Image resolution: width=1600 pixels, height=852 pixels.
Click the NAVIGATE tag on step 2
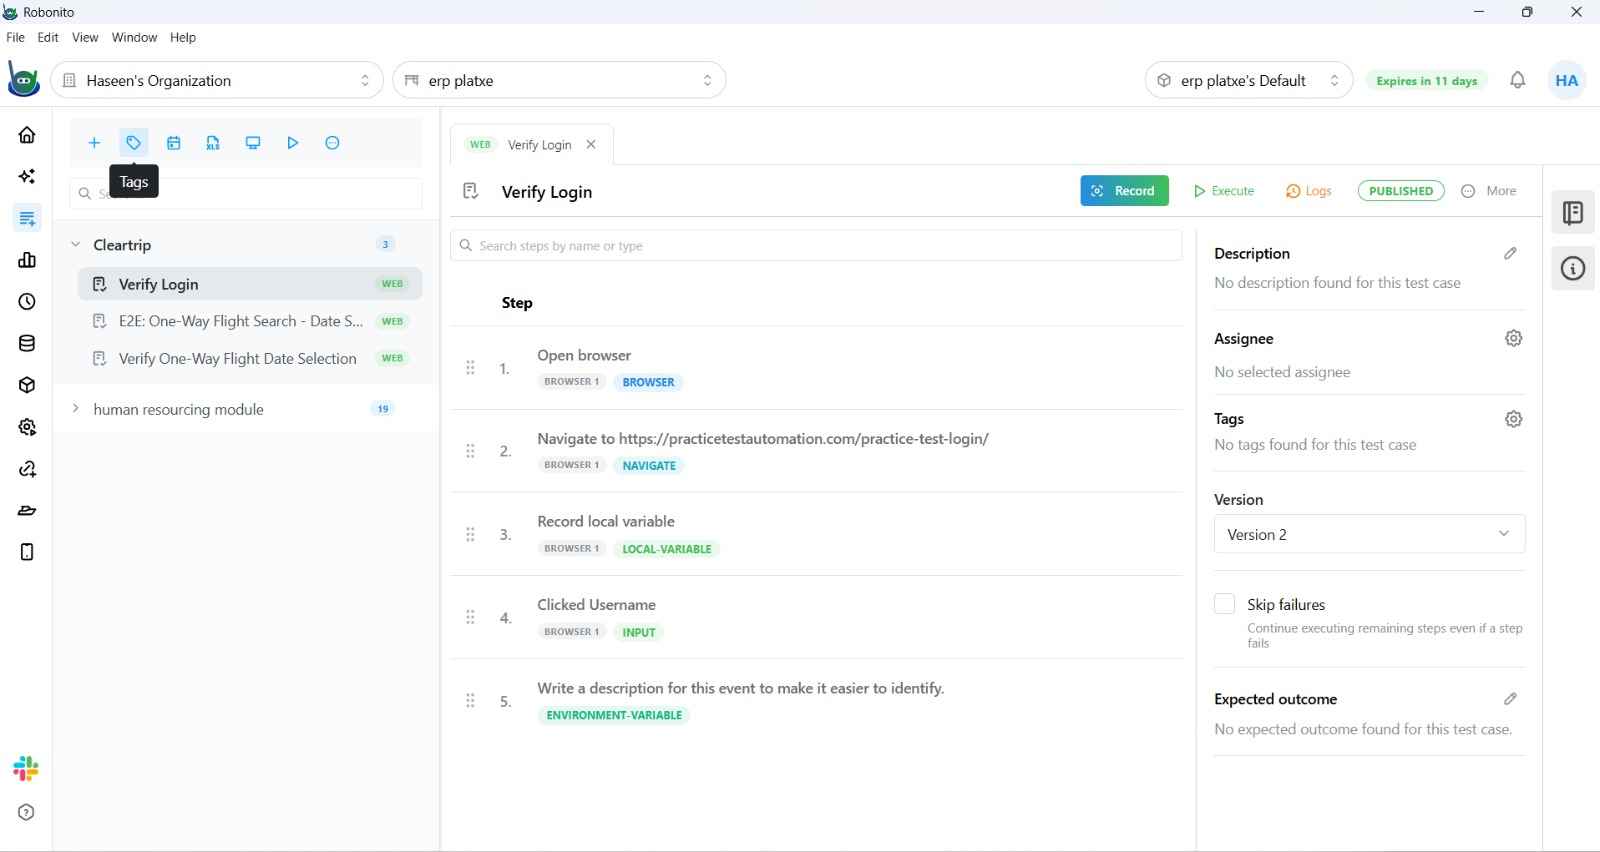coord(649,466)
